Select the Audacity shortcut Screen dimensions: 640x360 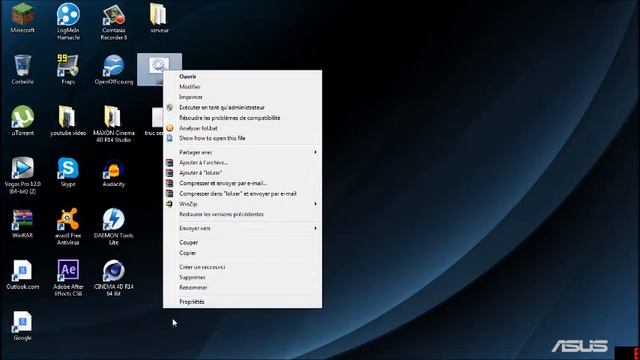114,172
